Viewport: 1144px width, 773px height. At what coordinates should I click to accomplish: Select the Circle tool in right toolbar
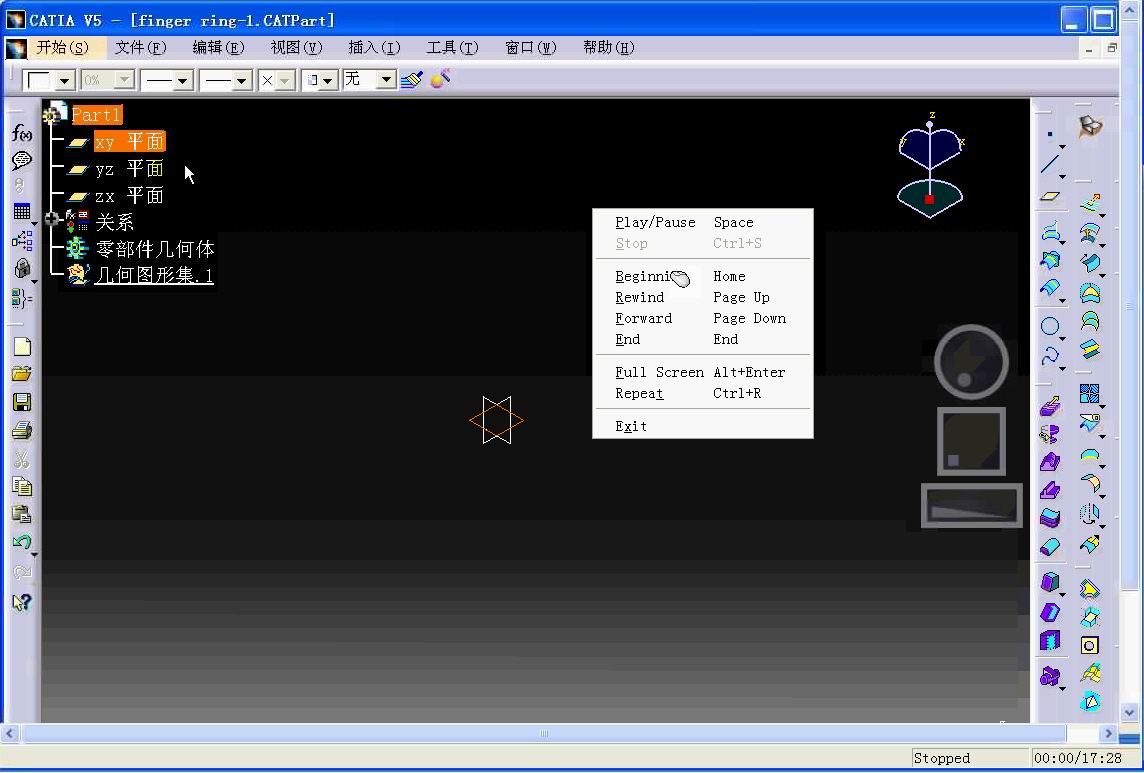coord(1050,326)
